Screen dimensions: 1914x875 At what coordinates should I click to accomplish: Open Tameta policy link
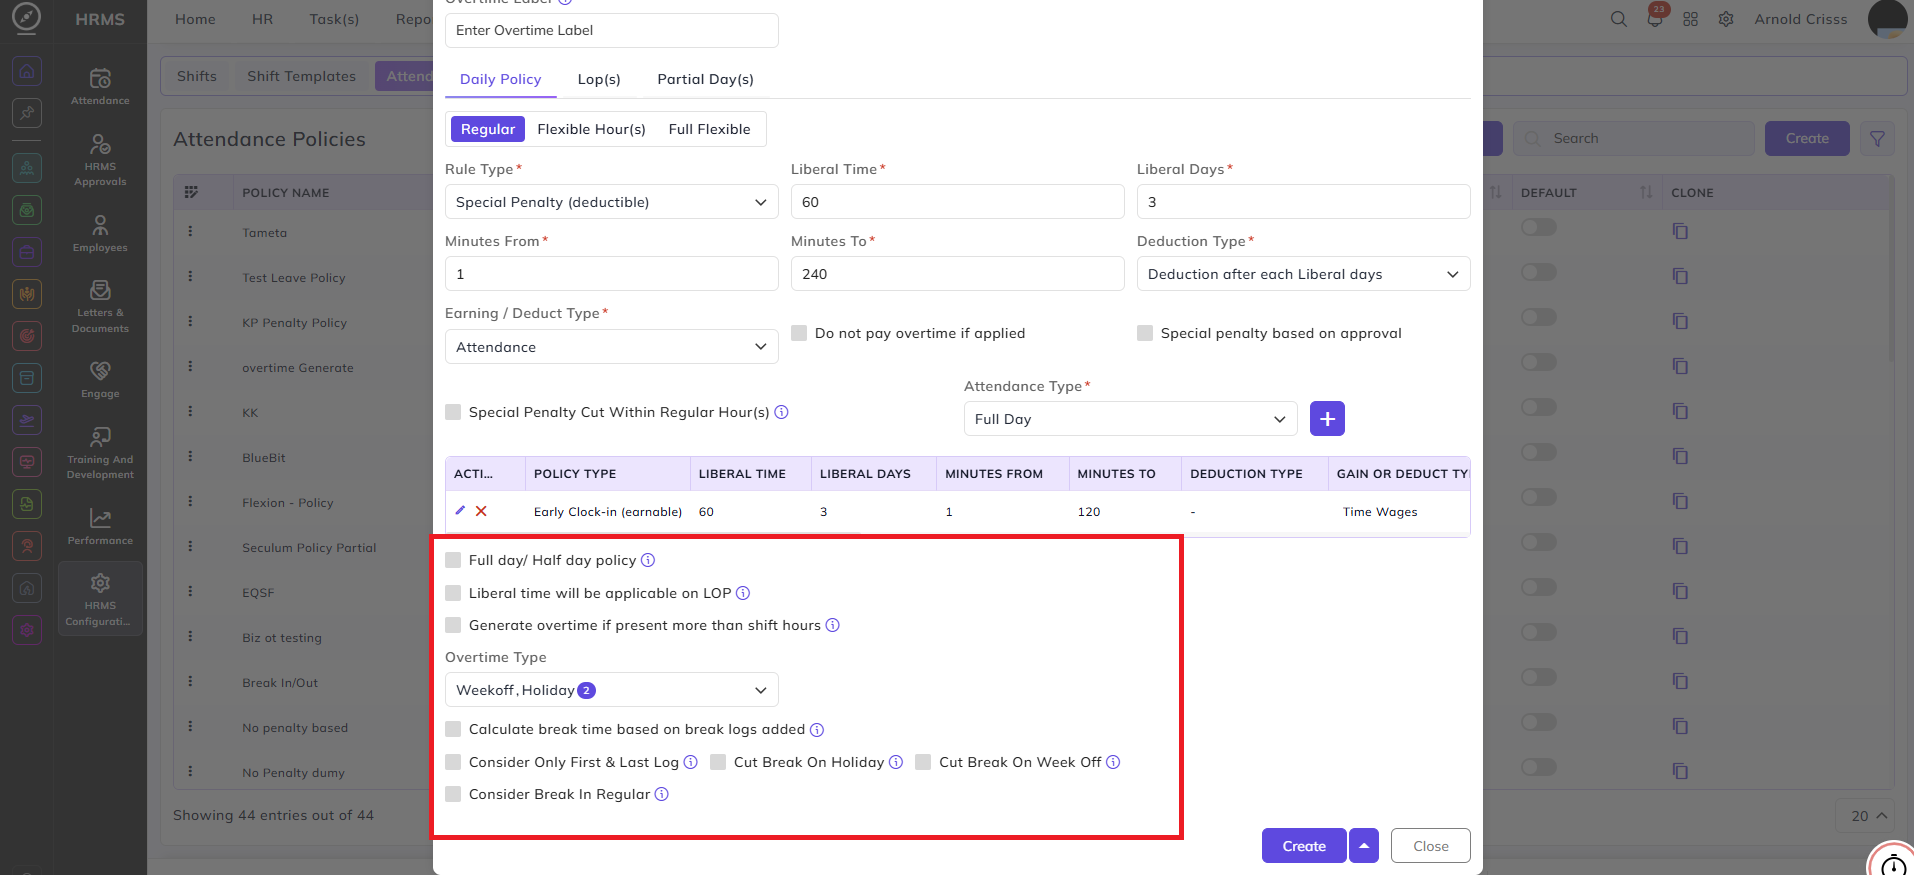tap(264, 233)
